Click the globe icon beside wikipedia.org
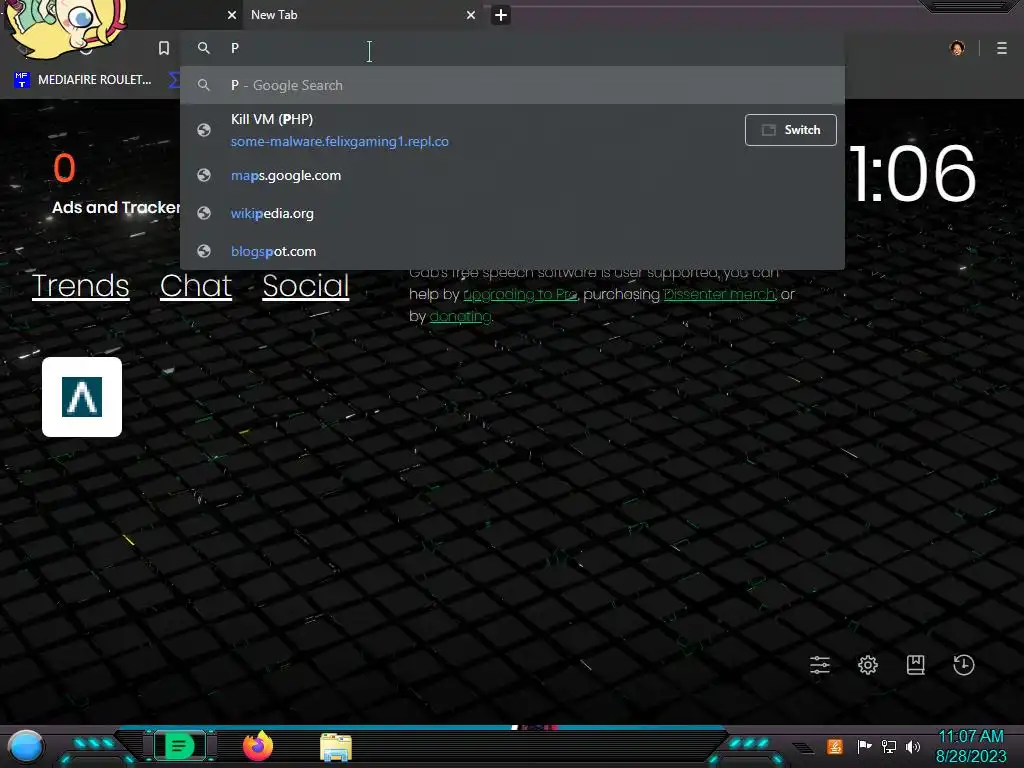This screenshot has height=768, width=1024. [204, 214]
